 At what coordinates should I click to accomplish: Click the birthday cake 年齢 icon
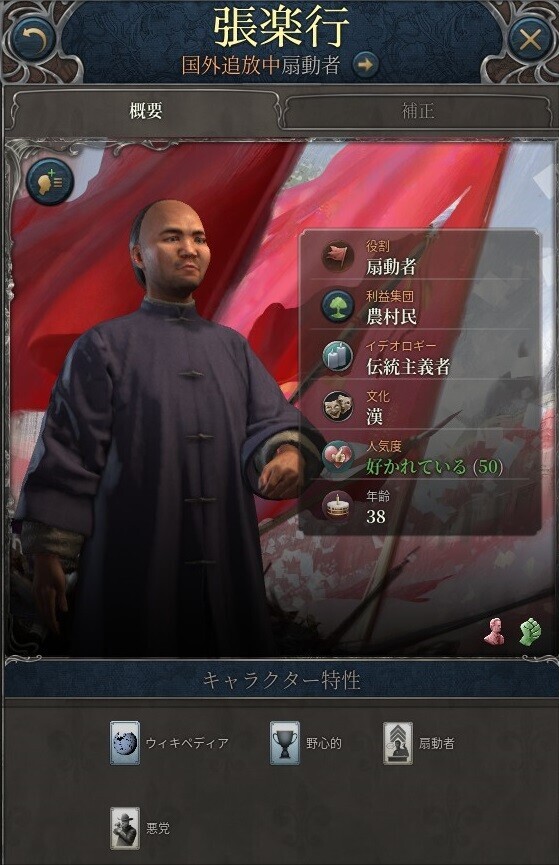[x=338, y=506]
